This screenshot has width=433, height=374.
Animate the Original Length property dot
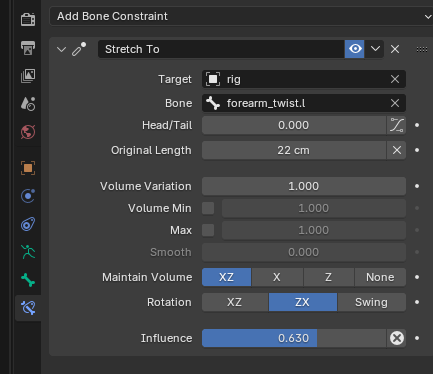[x=417, y=150]
